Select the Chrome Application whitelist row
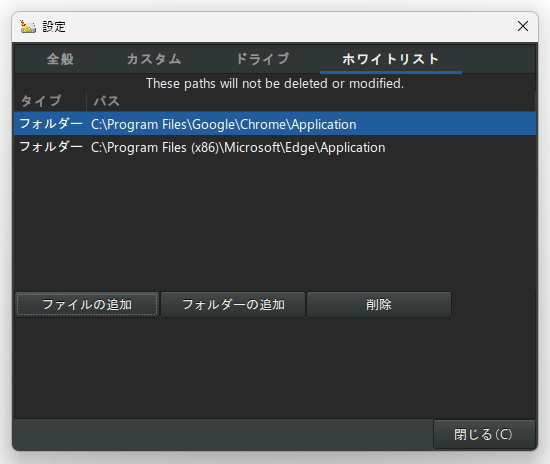Viewport: 550px width, 464px height. pyautogui.click(x=275, y=124)
